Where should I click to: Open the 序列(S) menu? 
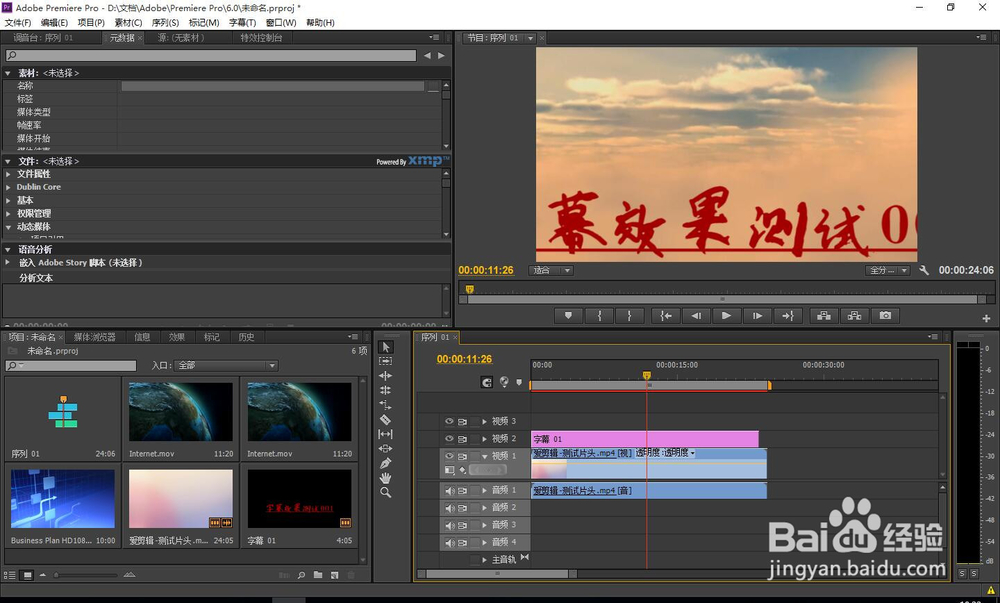165,22
